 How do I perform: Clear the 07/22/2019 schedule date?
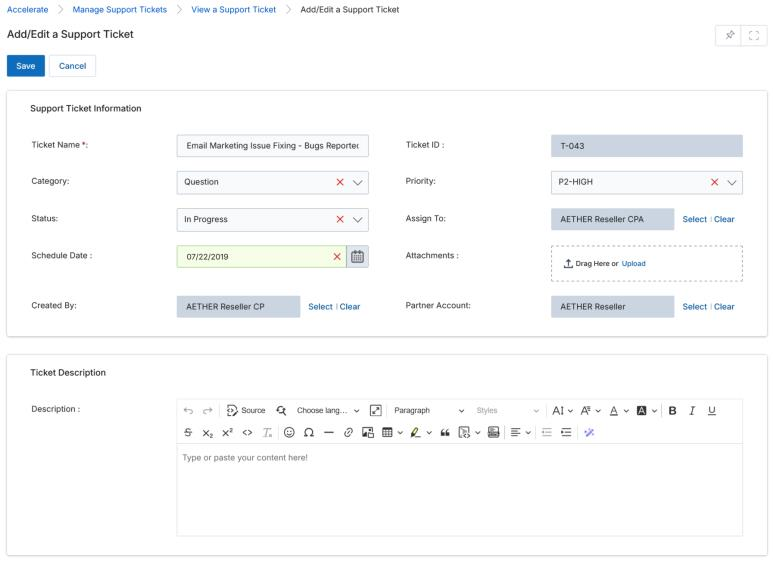337,257
